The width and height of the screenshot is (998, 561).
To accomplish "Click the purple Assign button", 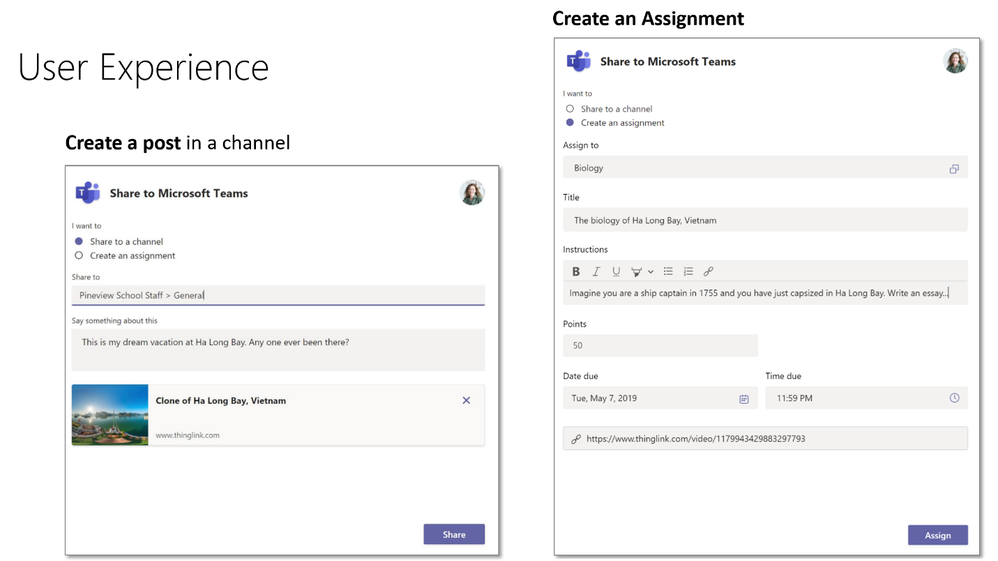I will pyautogui.click(x=938, y=535).
